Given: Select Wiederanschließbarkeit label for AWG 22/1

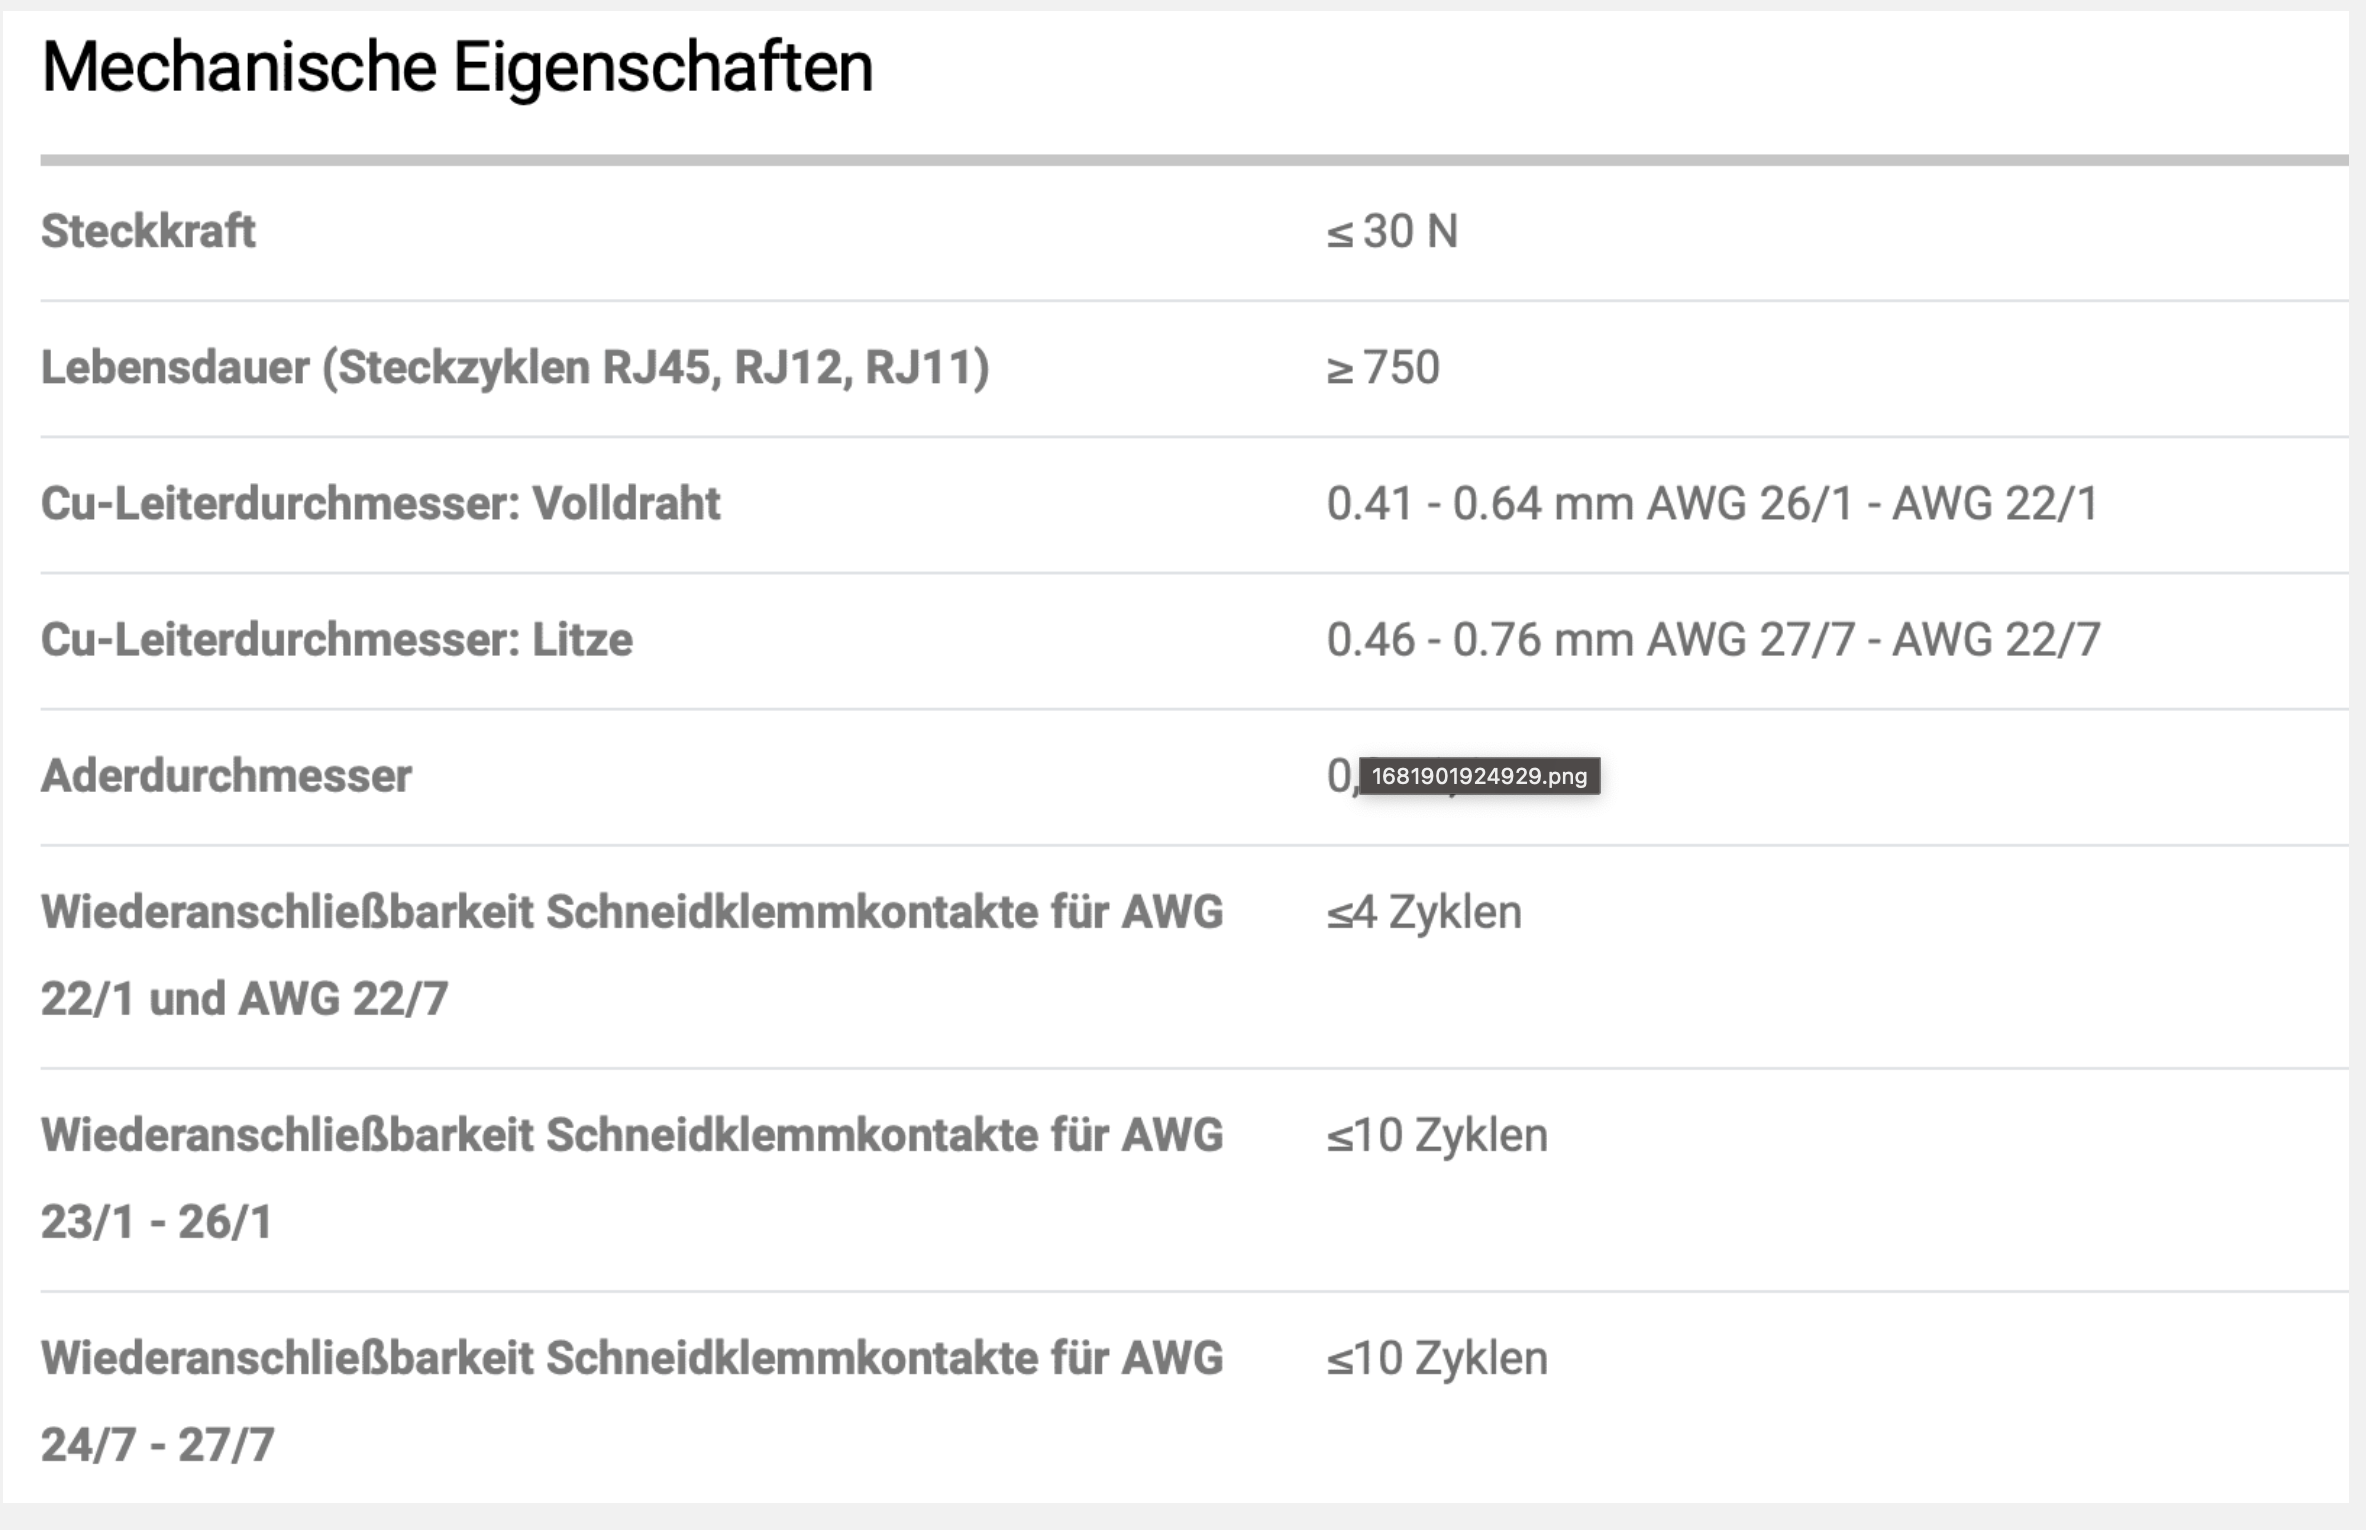Looking at the screenshot, I should pos(632,955).
